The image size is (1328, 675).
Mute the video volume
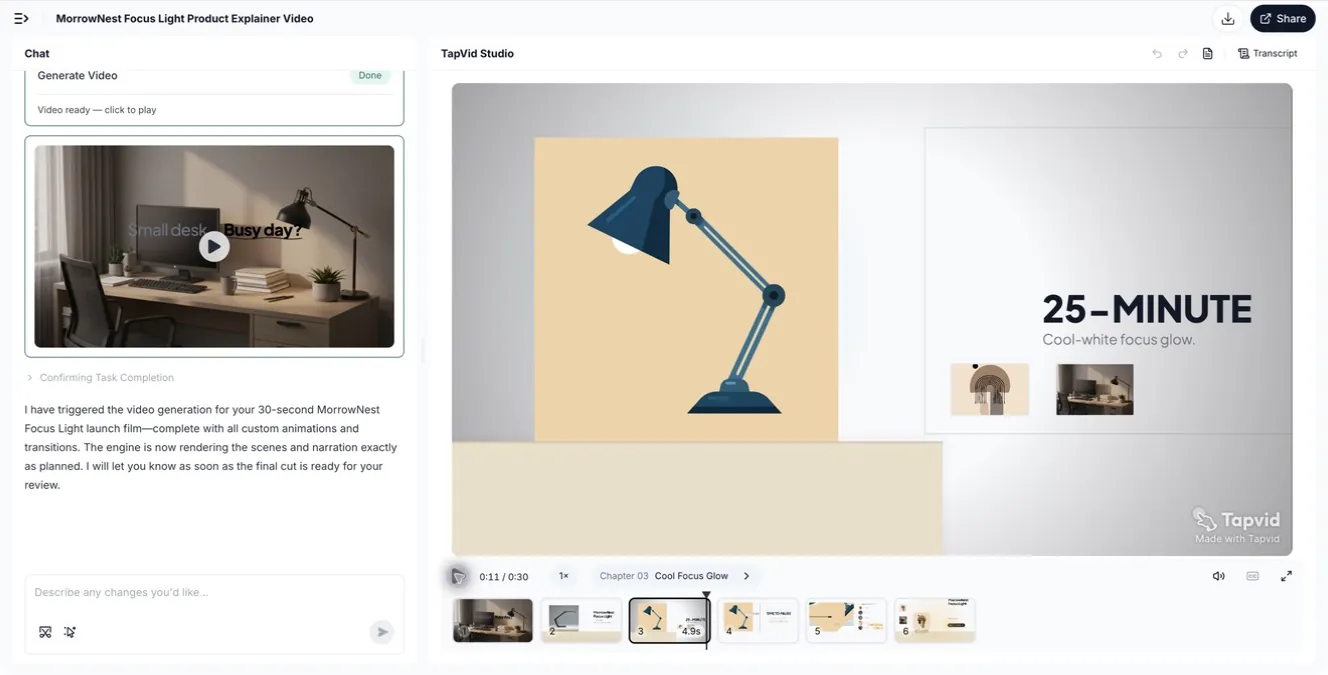point(1218,576)
